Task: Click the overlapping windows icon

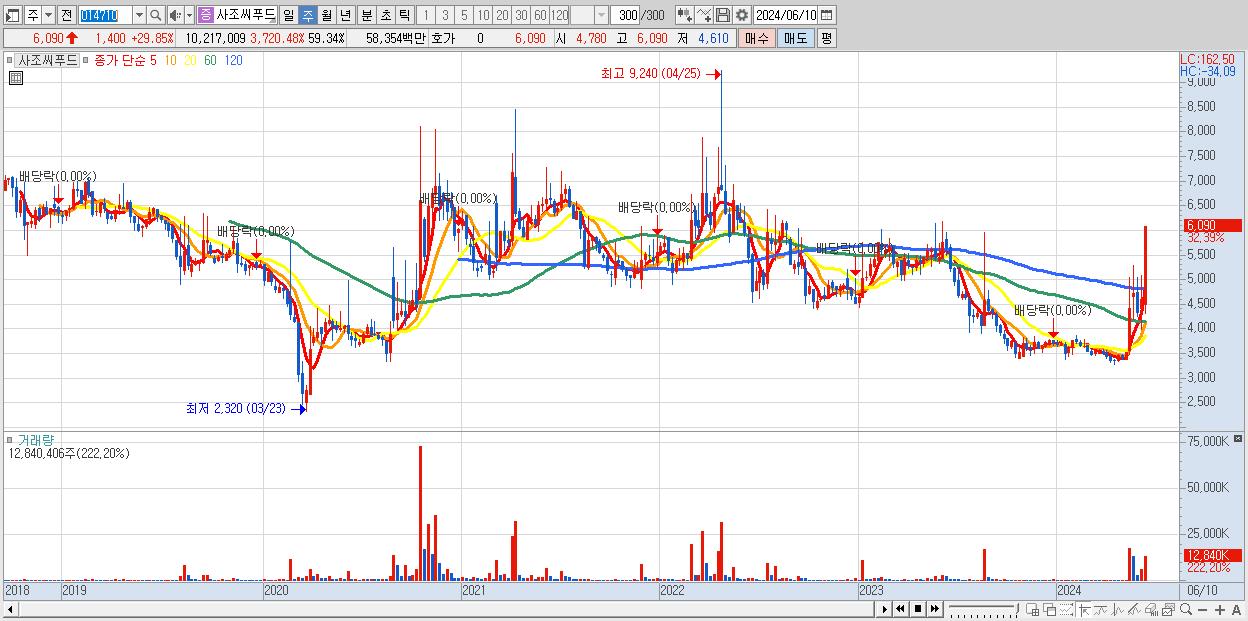Action: (1050, 610)
